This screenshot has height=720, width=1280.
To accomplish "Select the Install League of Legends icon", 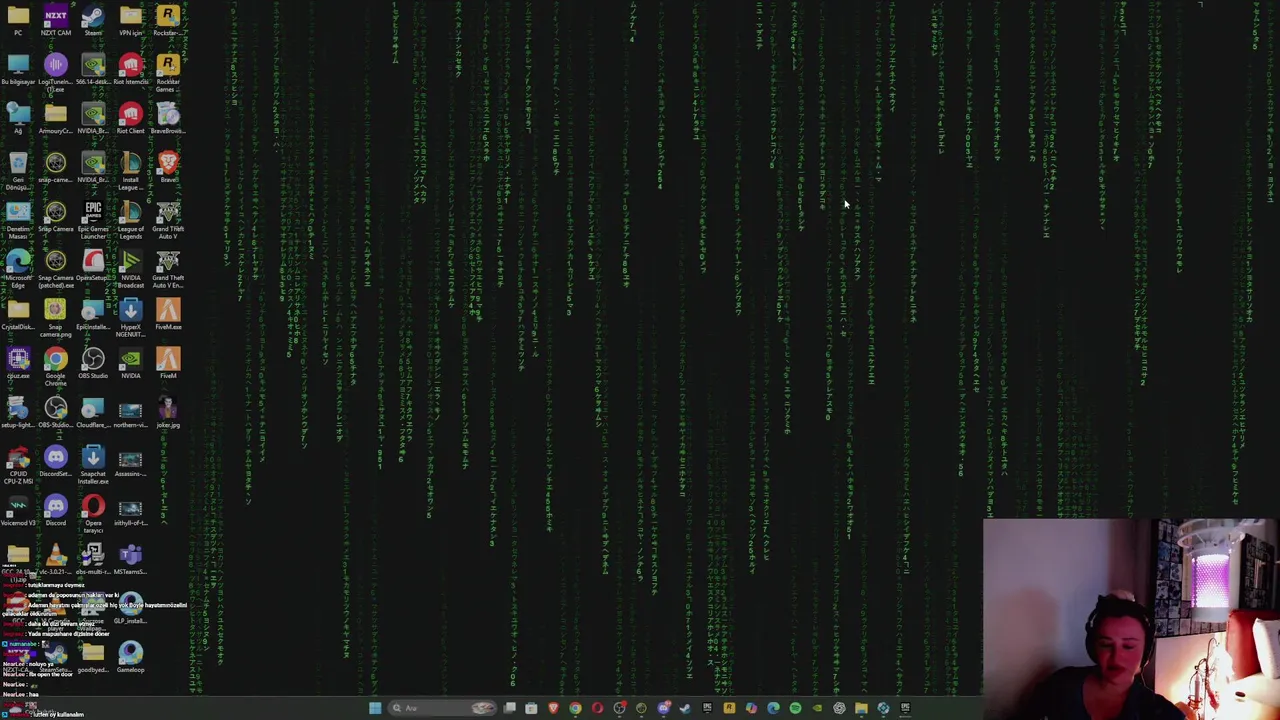I will [130, 170].
